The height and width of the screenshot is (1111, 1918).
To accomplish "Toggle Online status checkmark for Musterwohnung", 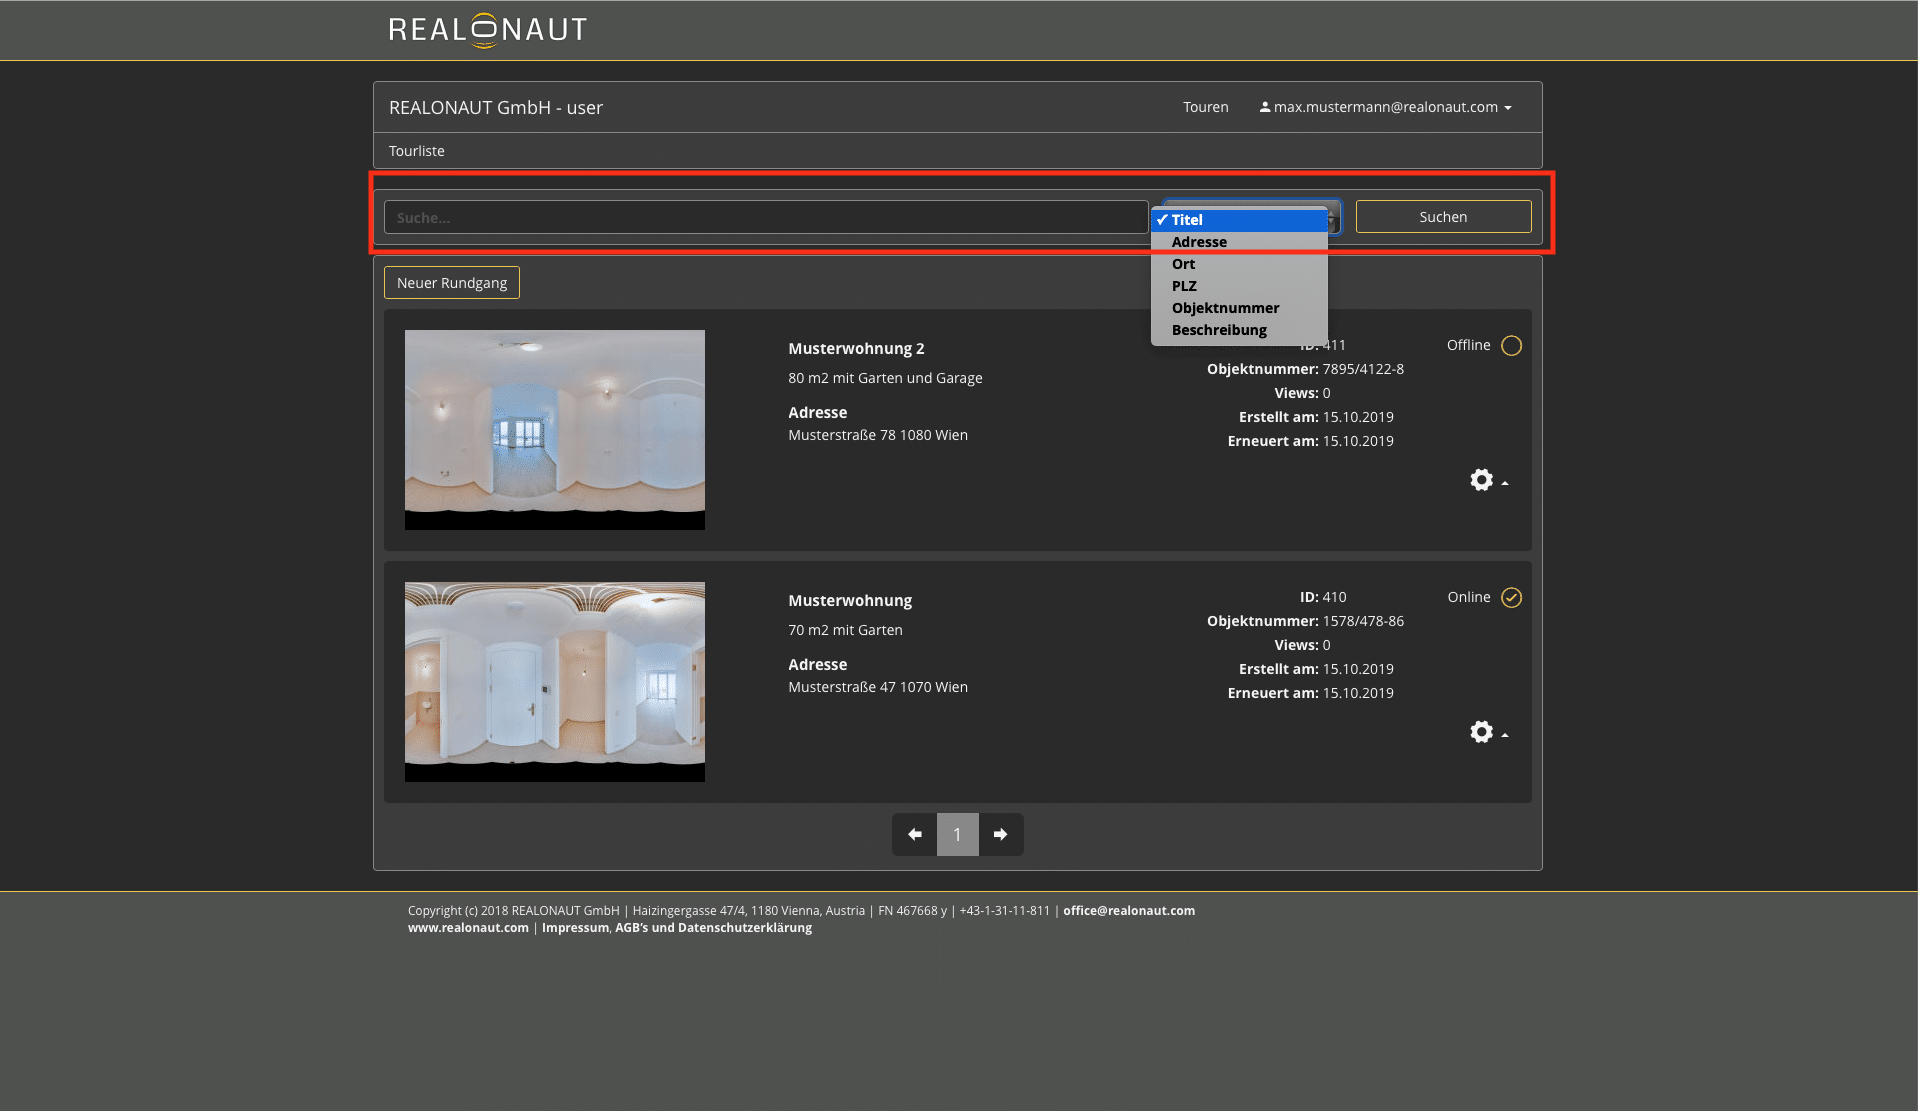I will [1511, 598].
